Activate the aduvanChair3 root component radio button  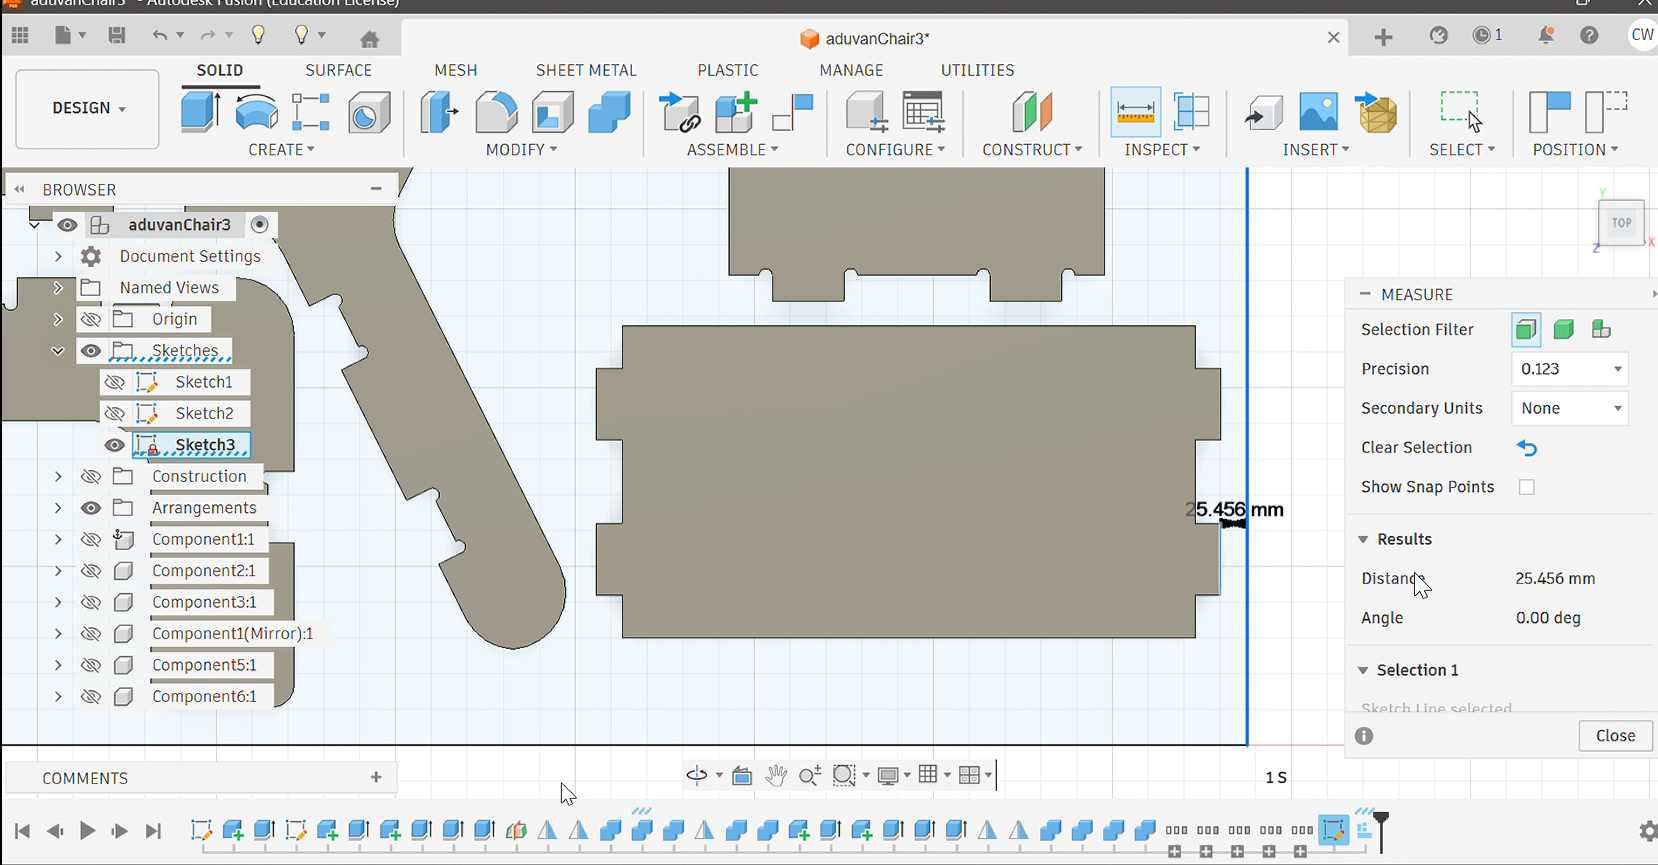[260, 225]
